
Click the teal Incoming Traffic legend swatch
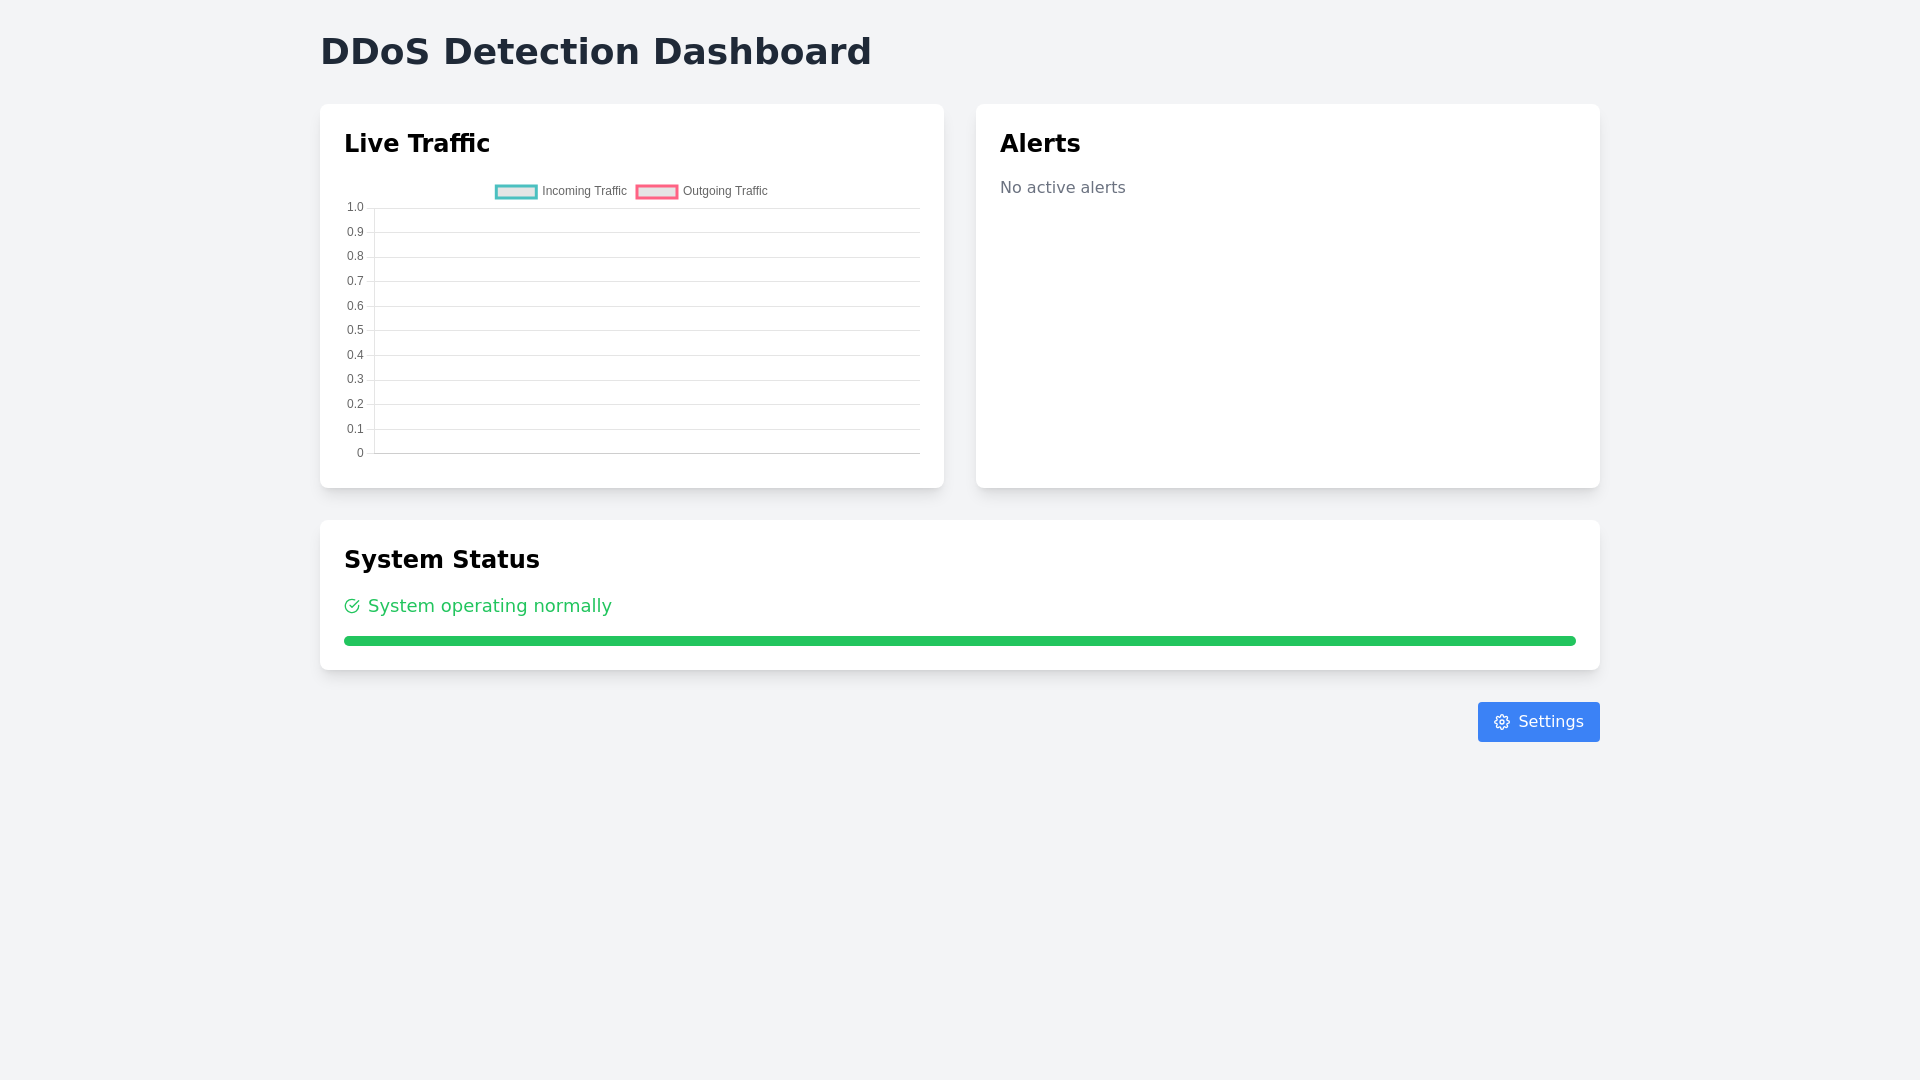click(x=516, y=191)
